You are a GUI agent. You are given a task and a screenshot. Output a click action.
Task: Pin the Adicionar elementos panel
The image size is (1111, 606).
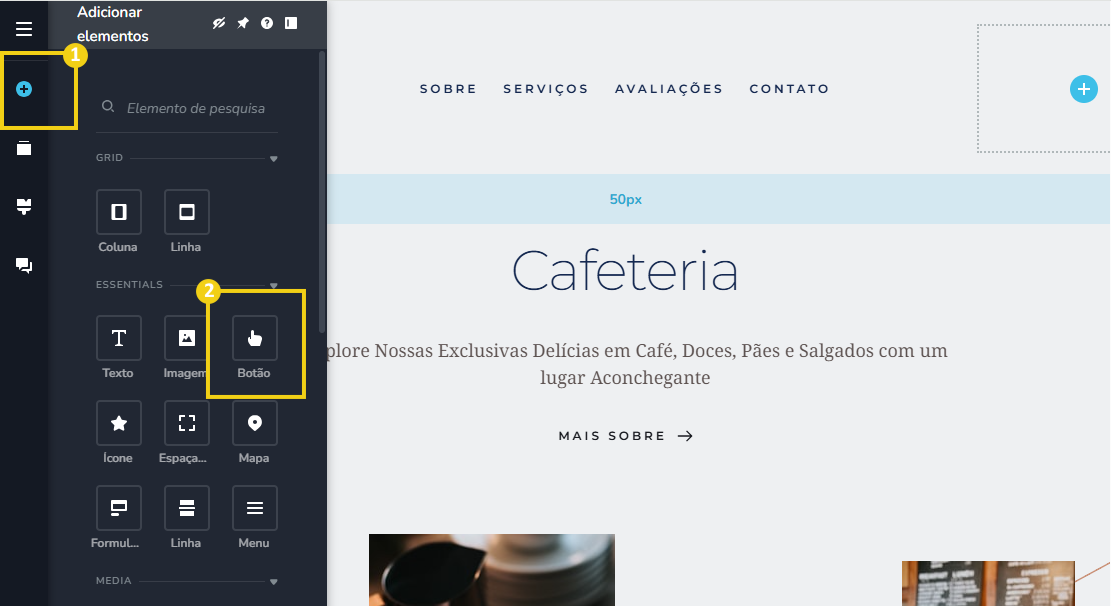click(243, 23)
